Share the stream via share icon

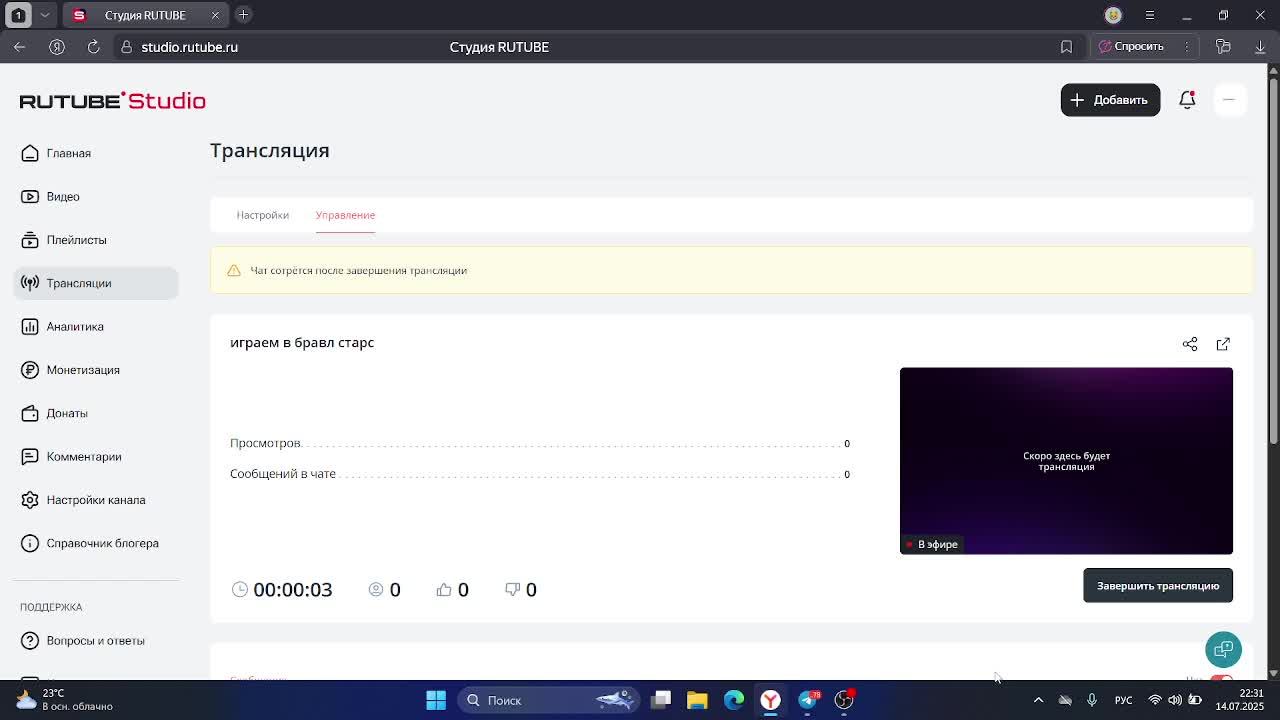point(1190,344)
